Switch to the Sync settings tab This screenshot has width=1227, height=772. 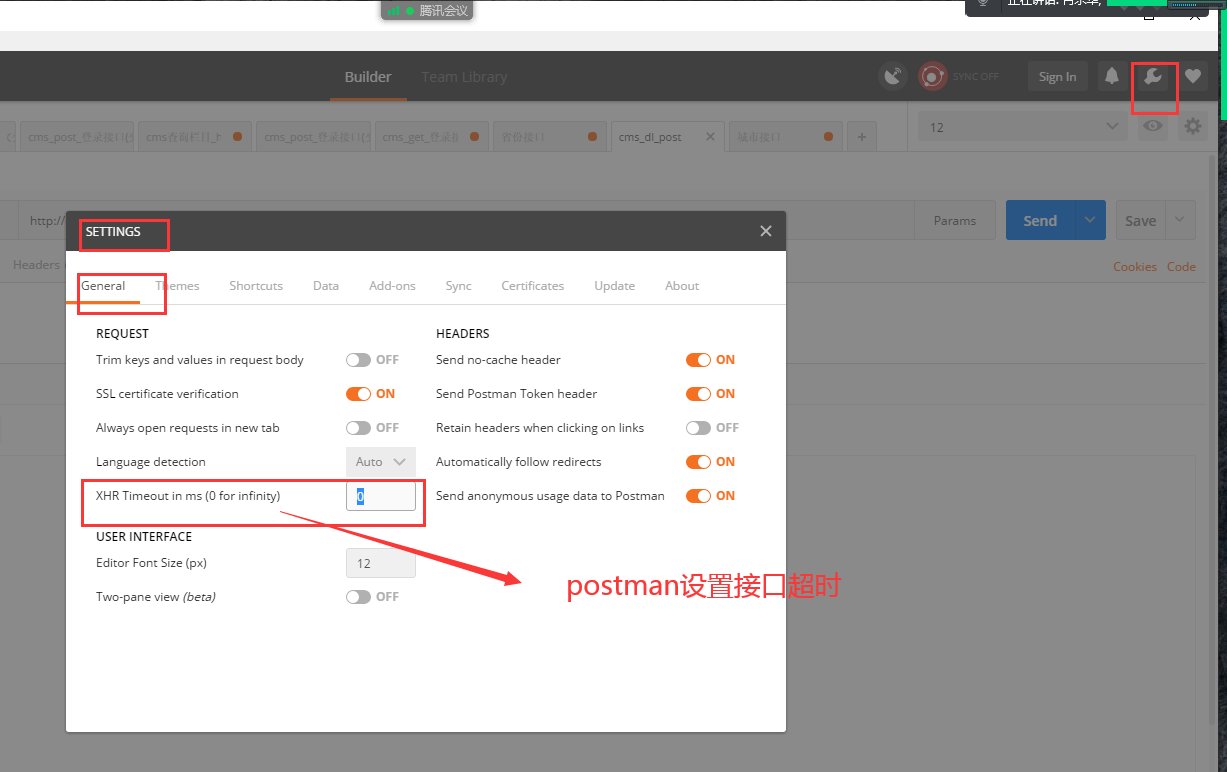pyautogui.click(x=459, y=286)
